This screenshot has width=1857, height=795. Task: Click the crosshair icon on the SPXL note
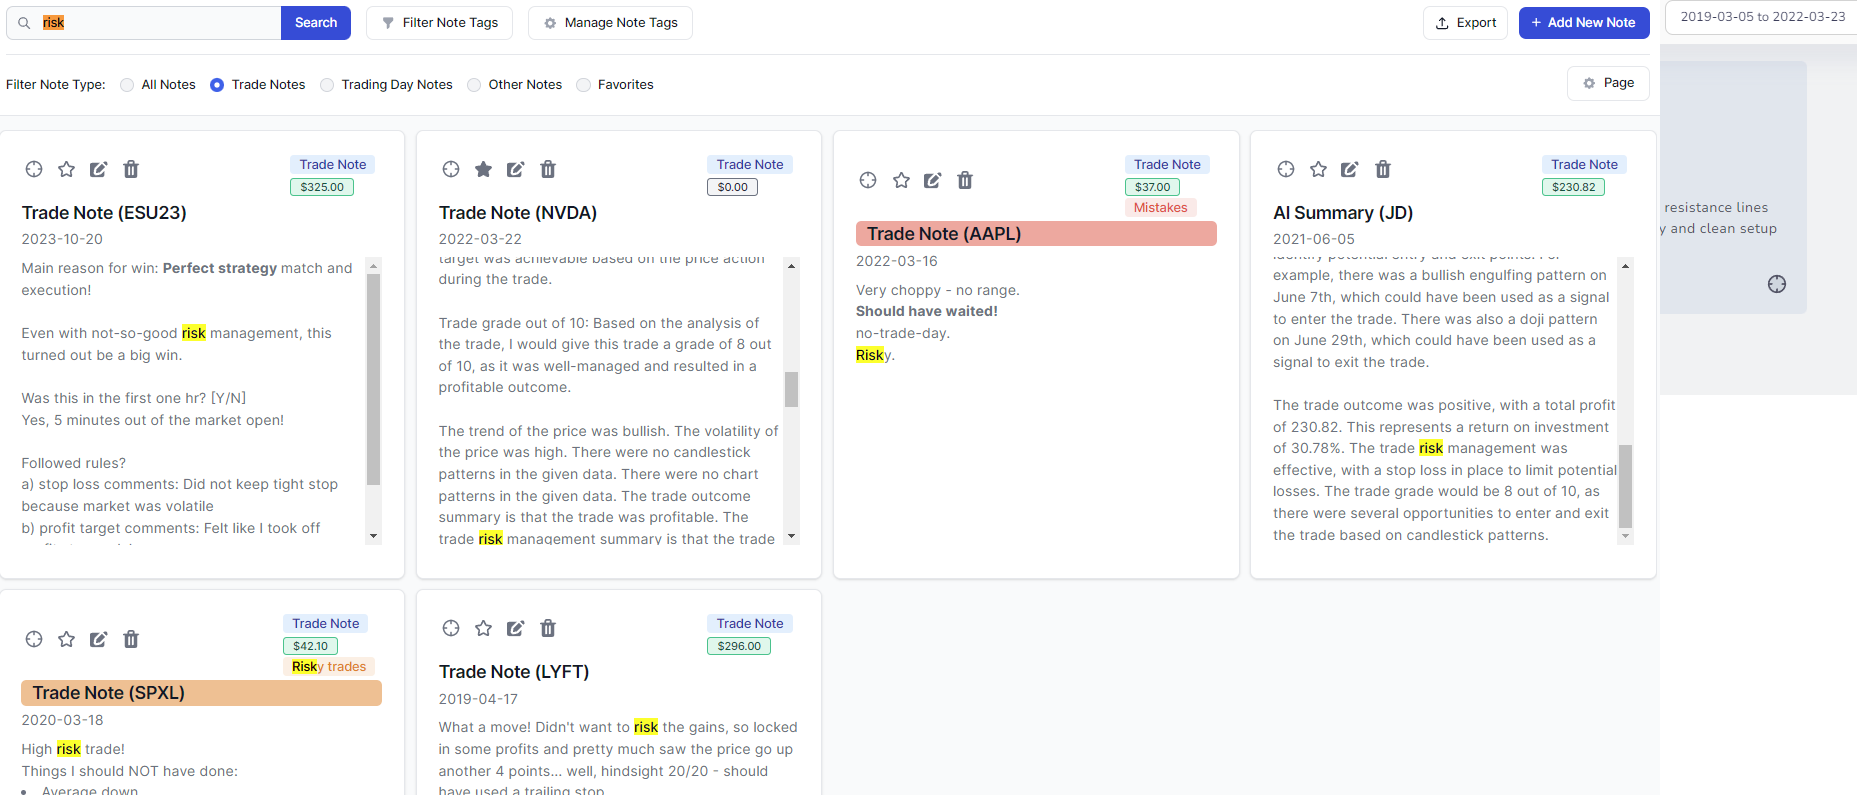tap(34, 639)
